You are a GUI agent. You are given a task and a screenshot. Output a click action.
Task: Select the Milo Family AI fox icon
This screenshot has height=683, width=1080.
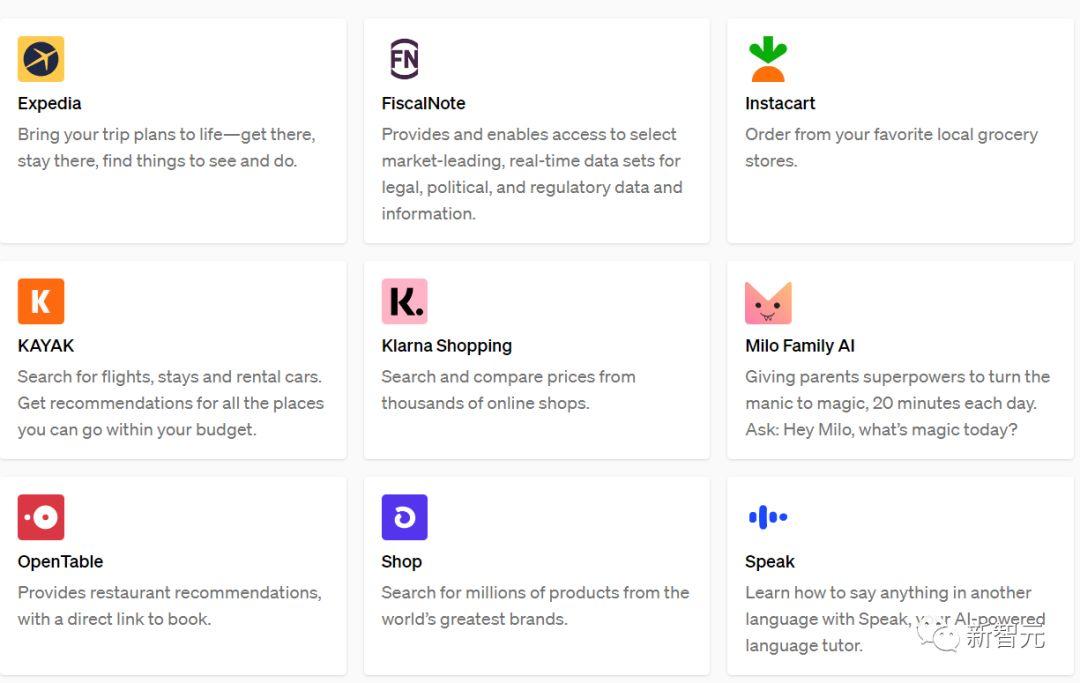(768, 302)
